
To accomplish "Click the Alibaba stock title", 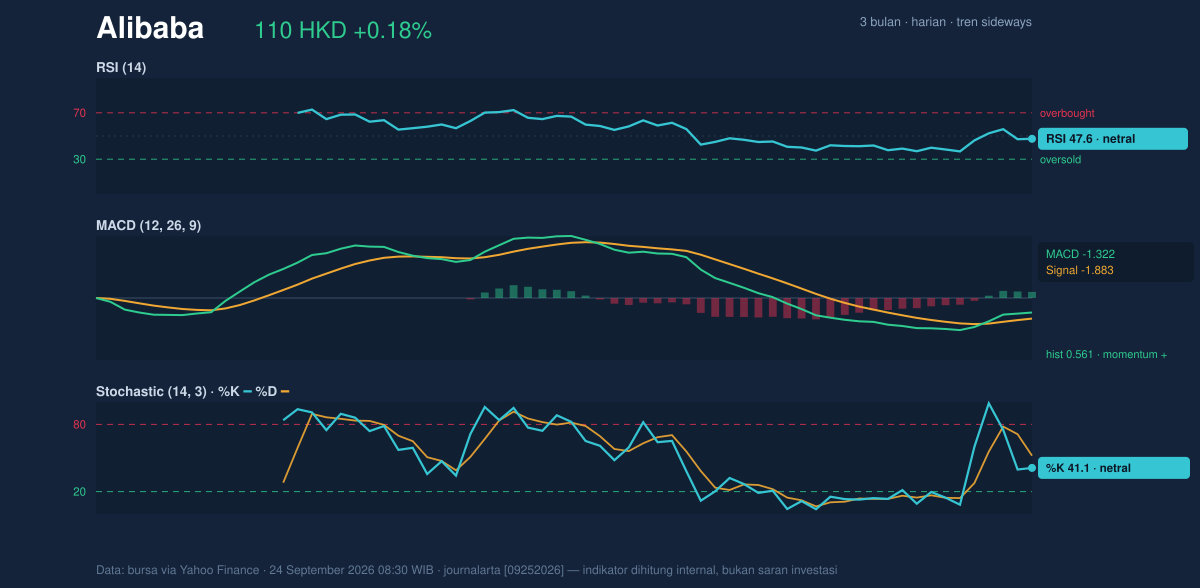I will (x=150, y=29).
